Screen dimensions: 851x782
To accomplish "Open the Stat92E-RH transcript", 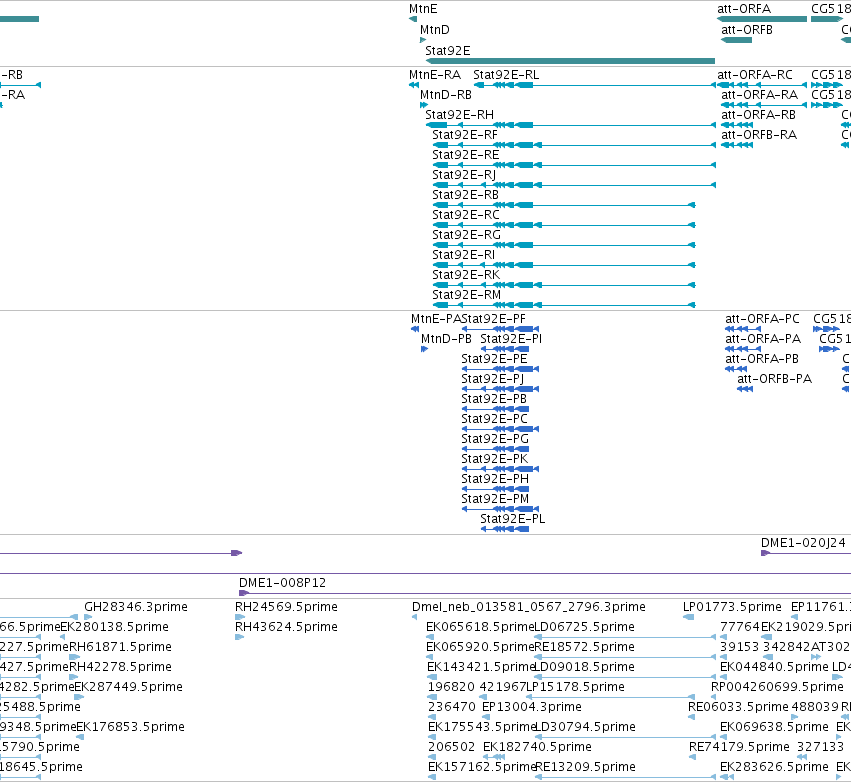I will coord(570,125).
